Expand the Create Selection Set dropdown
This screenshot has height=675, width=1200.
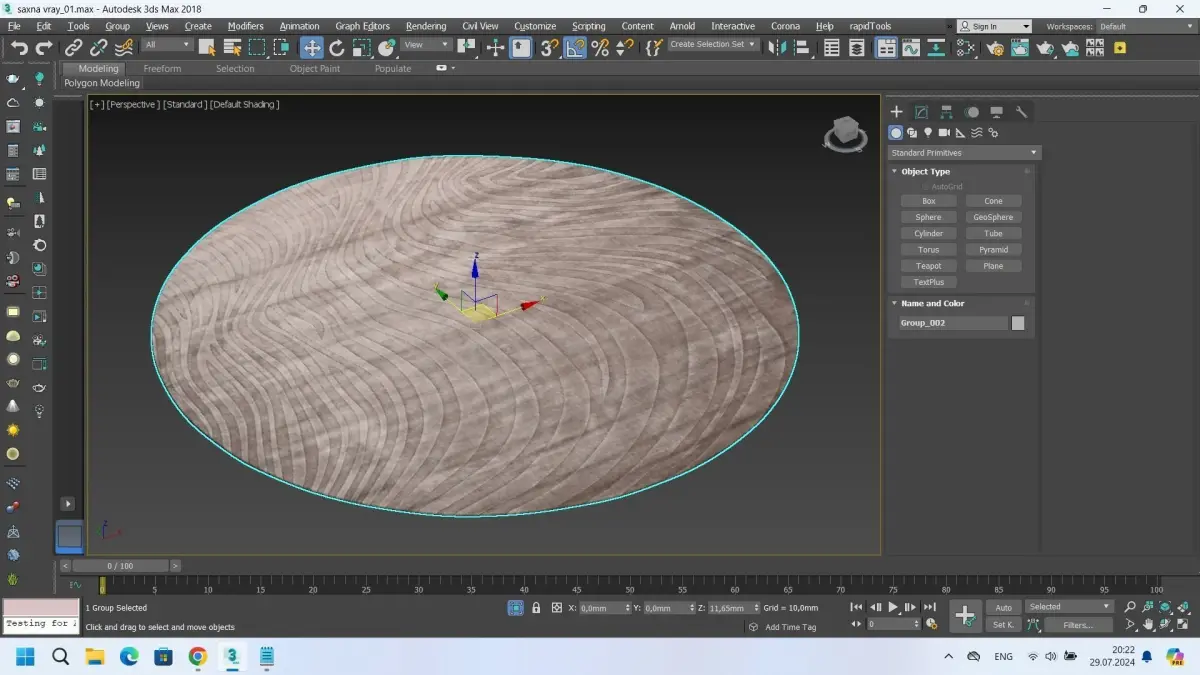713,45
